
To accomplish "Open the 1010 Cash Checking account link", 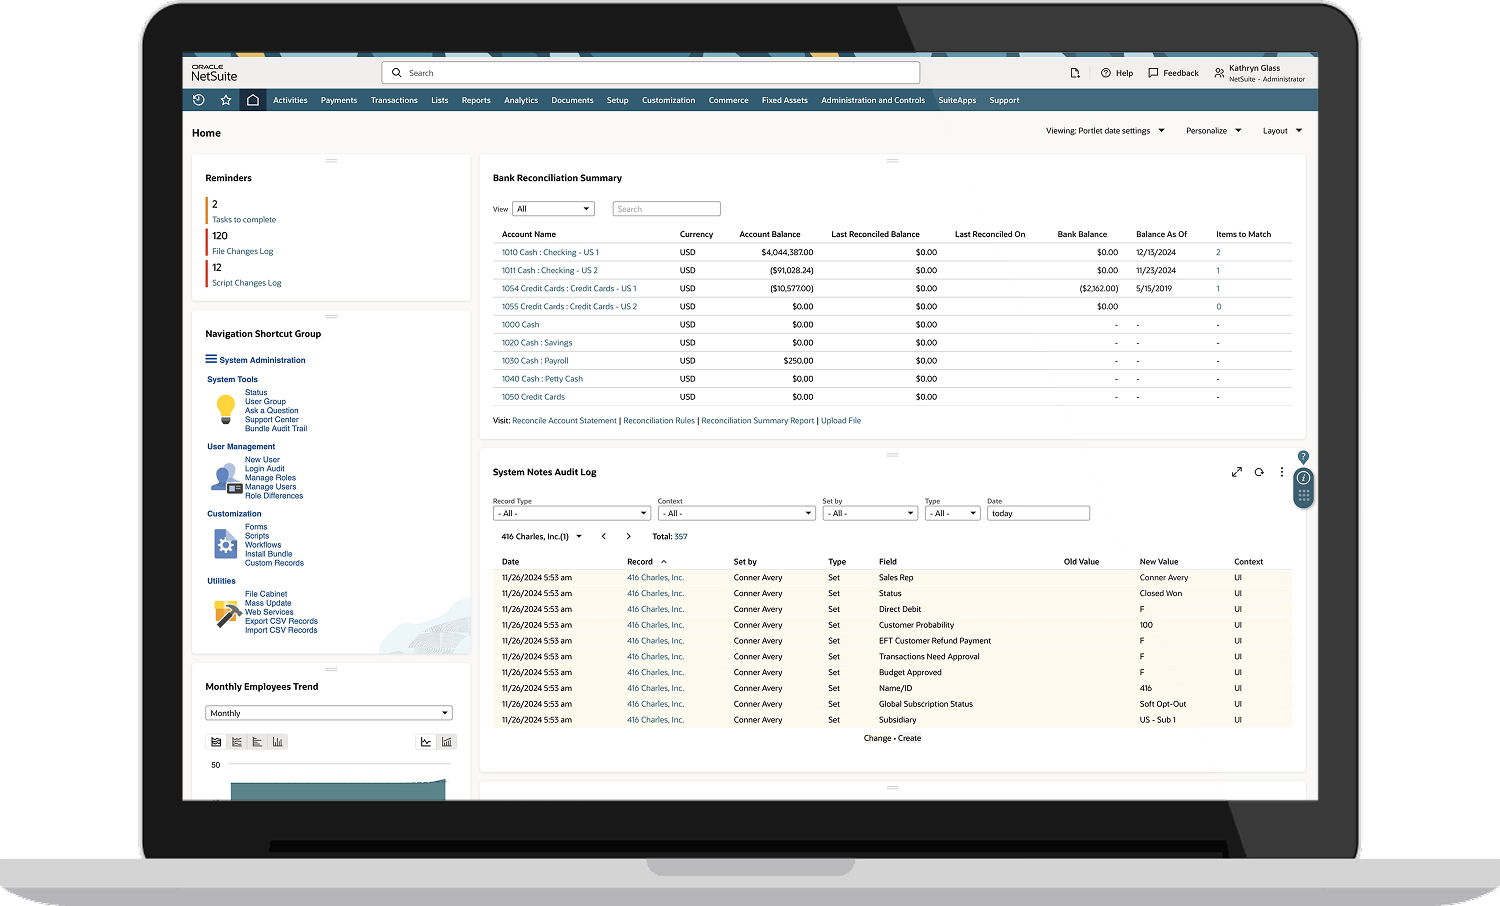I will tap(550, 252).
